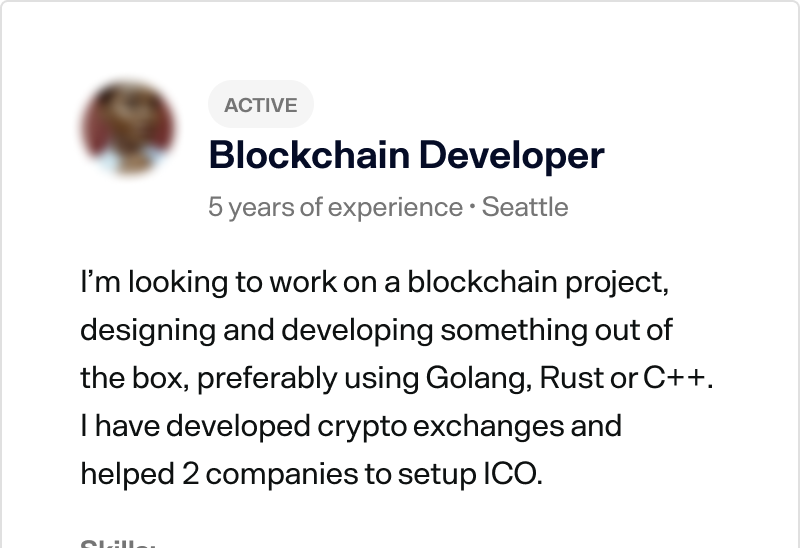Click the ACTIVE status badge
This screenshot has width=800, height=548.
pos(260,105)
